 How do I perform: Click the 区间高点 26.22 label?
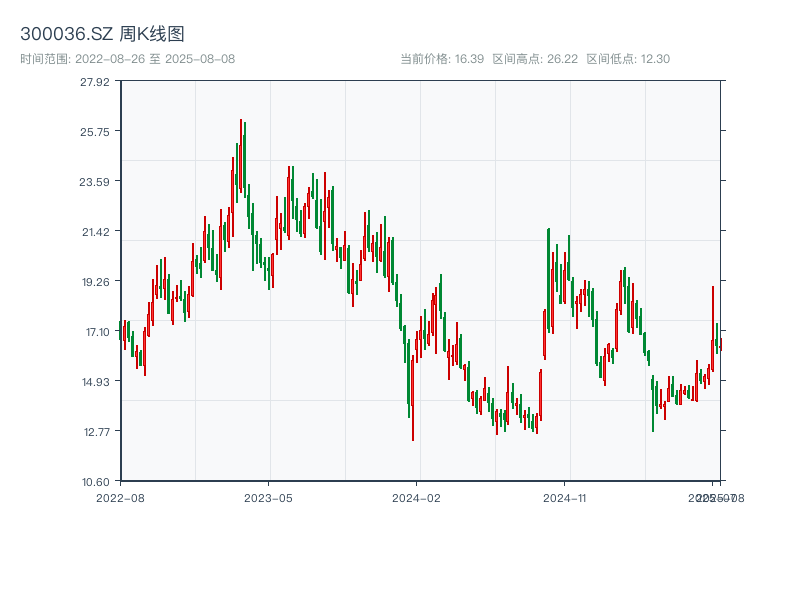tap(535, 59)
